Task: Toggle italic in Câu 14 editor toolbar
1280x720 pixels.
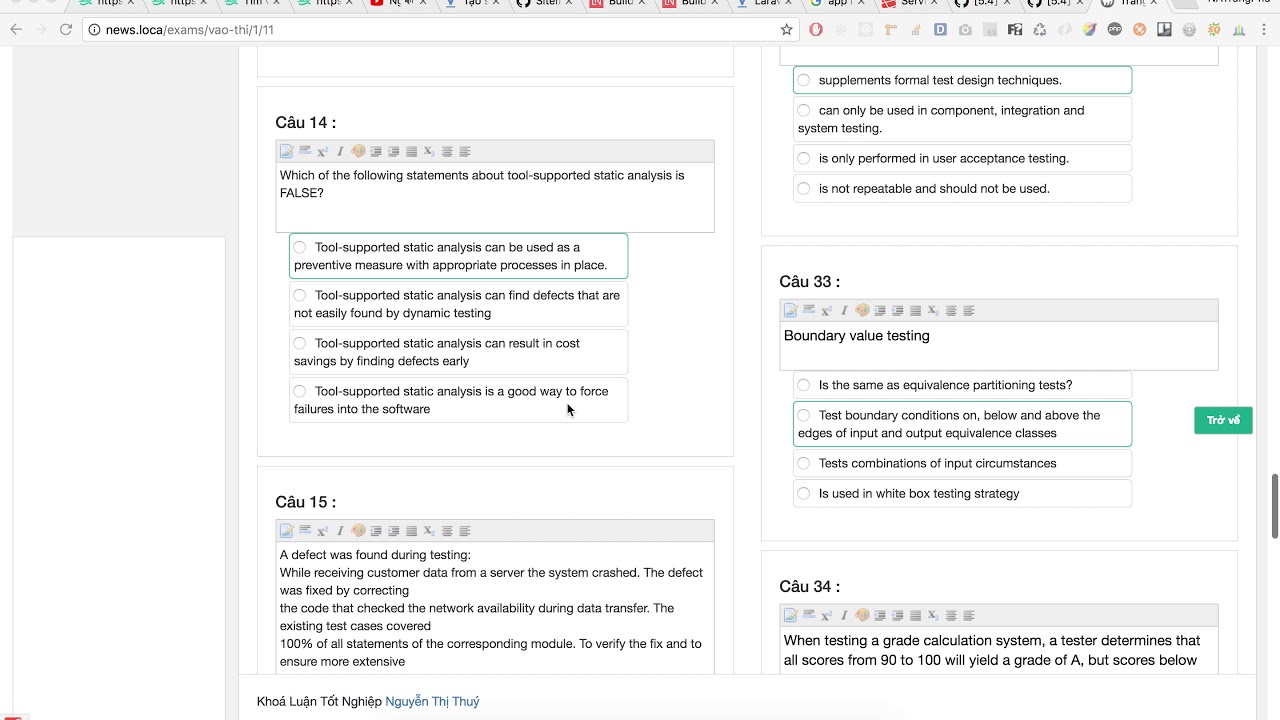Action: pos(340,152)
